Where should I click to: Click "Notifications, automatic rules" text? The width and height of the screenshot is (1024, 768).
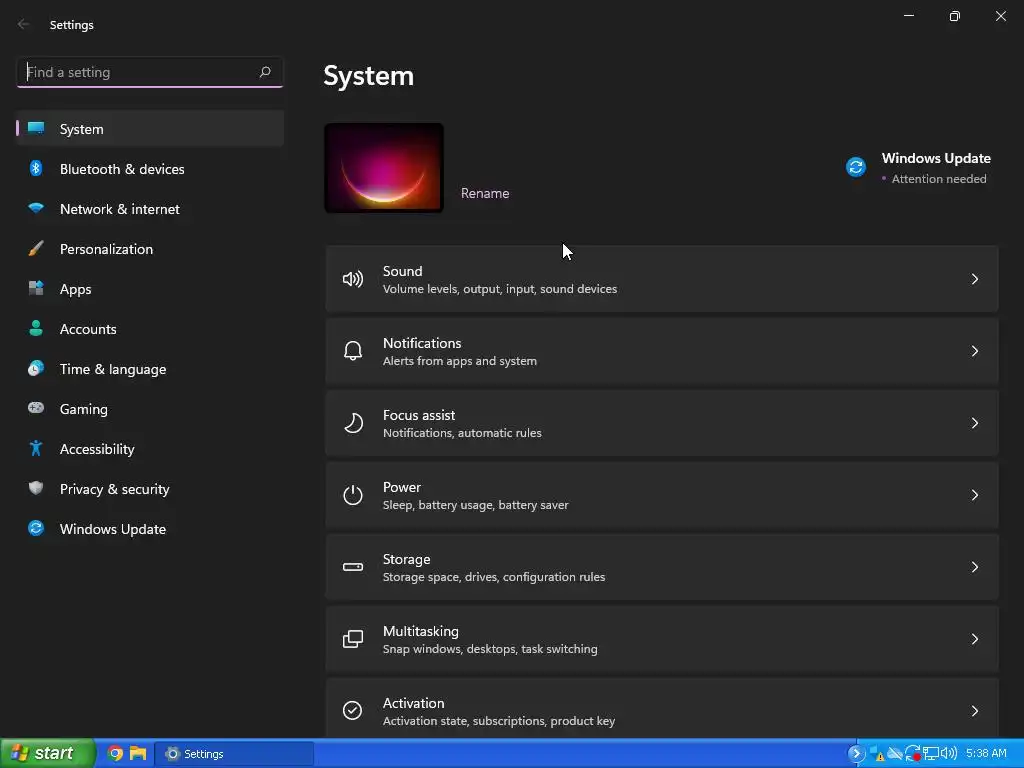tap(462, 433)
